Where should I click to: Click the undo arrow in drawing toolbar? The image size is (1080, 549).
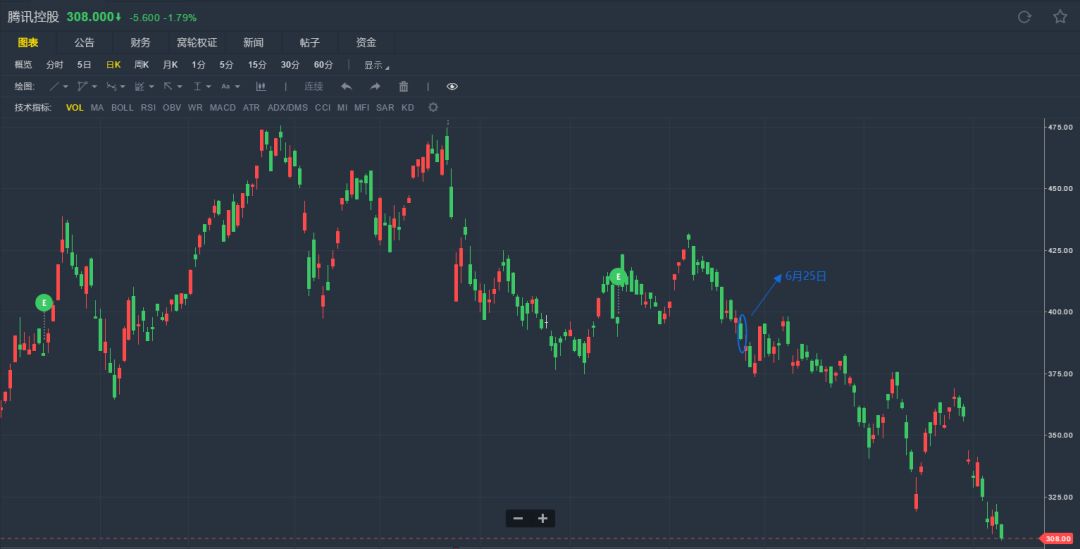click(x=346, y=87)
